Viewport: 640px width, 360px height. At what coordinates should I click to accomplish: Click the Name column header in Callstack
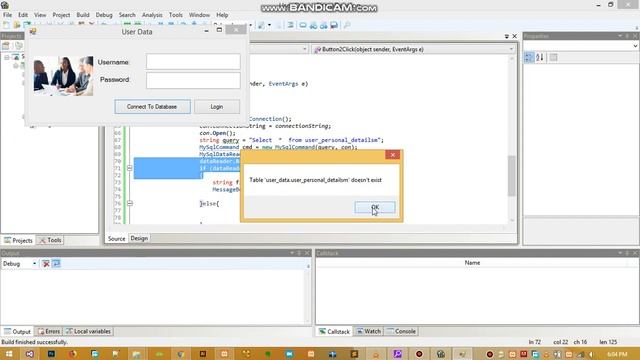(472, 263)
